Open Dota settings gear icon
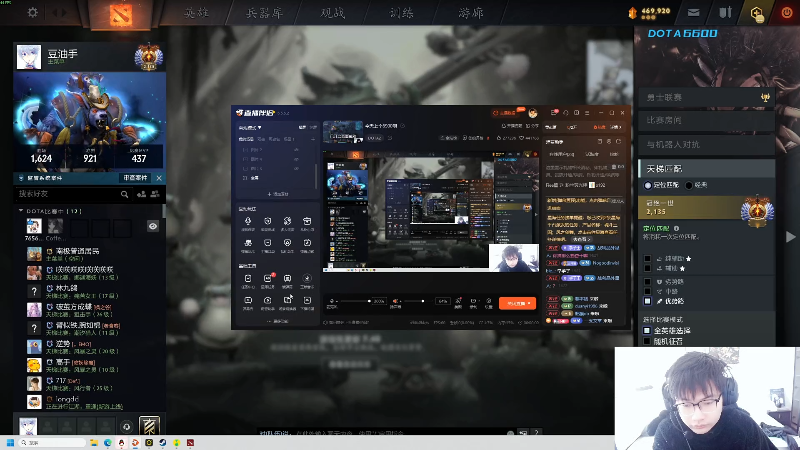This screenshot has height=450, width=800. (x=33, y=12)
